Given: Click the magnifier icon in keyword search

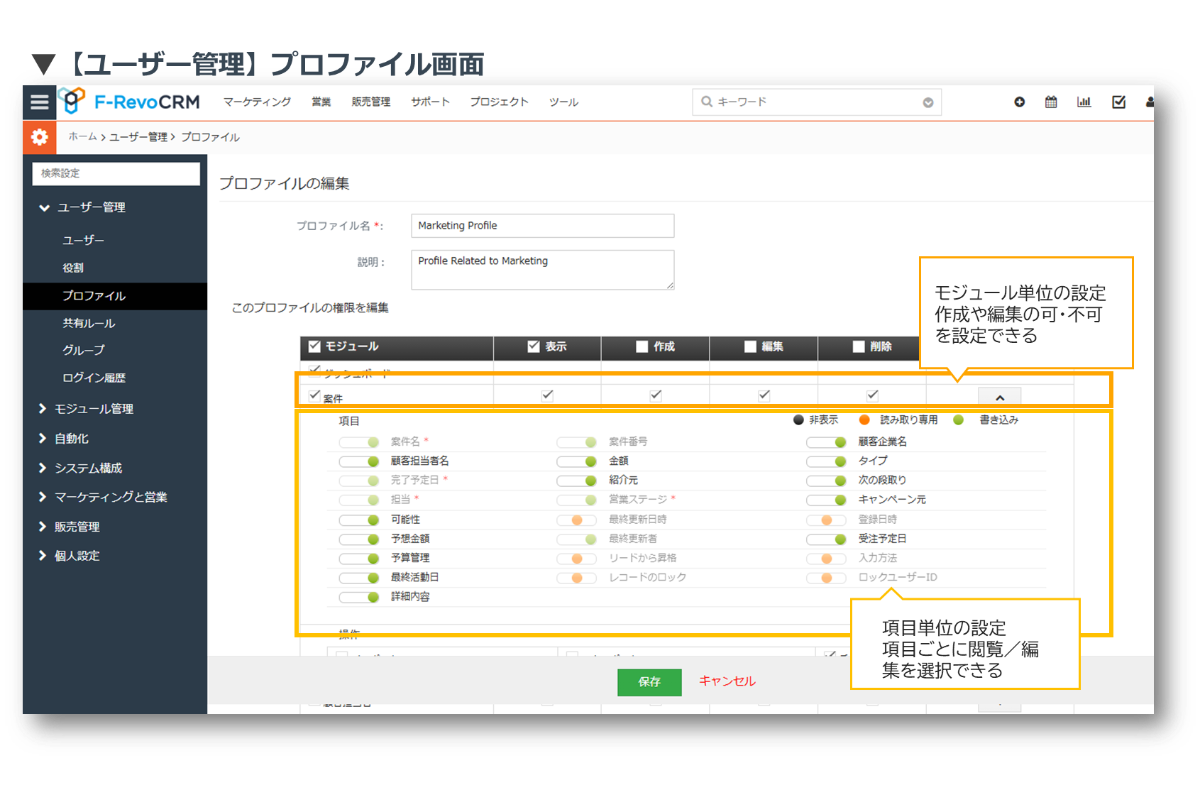Looking at the screenshot, I should pyautogui.click(x=707, y=102).
